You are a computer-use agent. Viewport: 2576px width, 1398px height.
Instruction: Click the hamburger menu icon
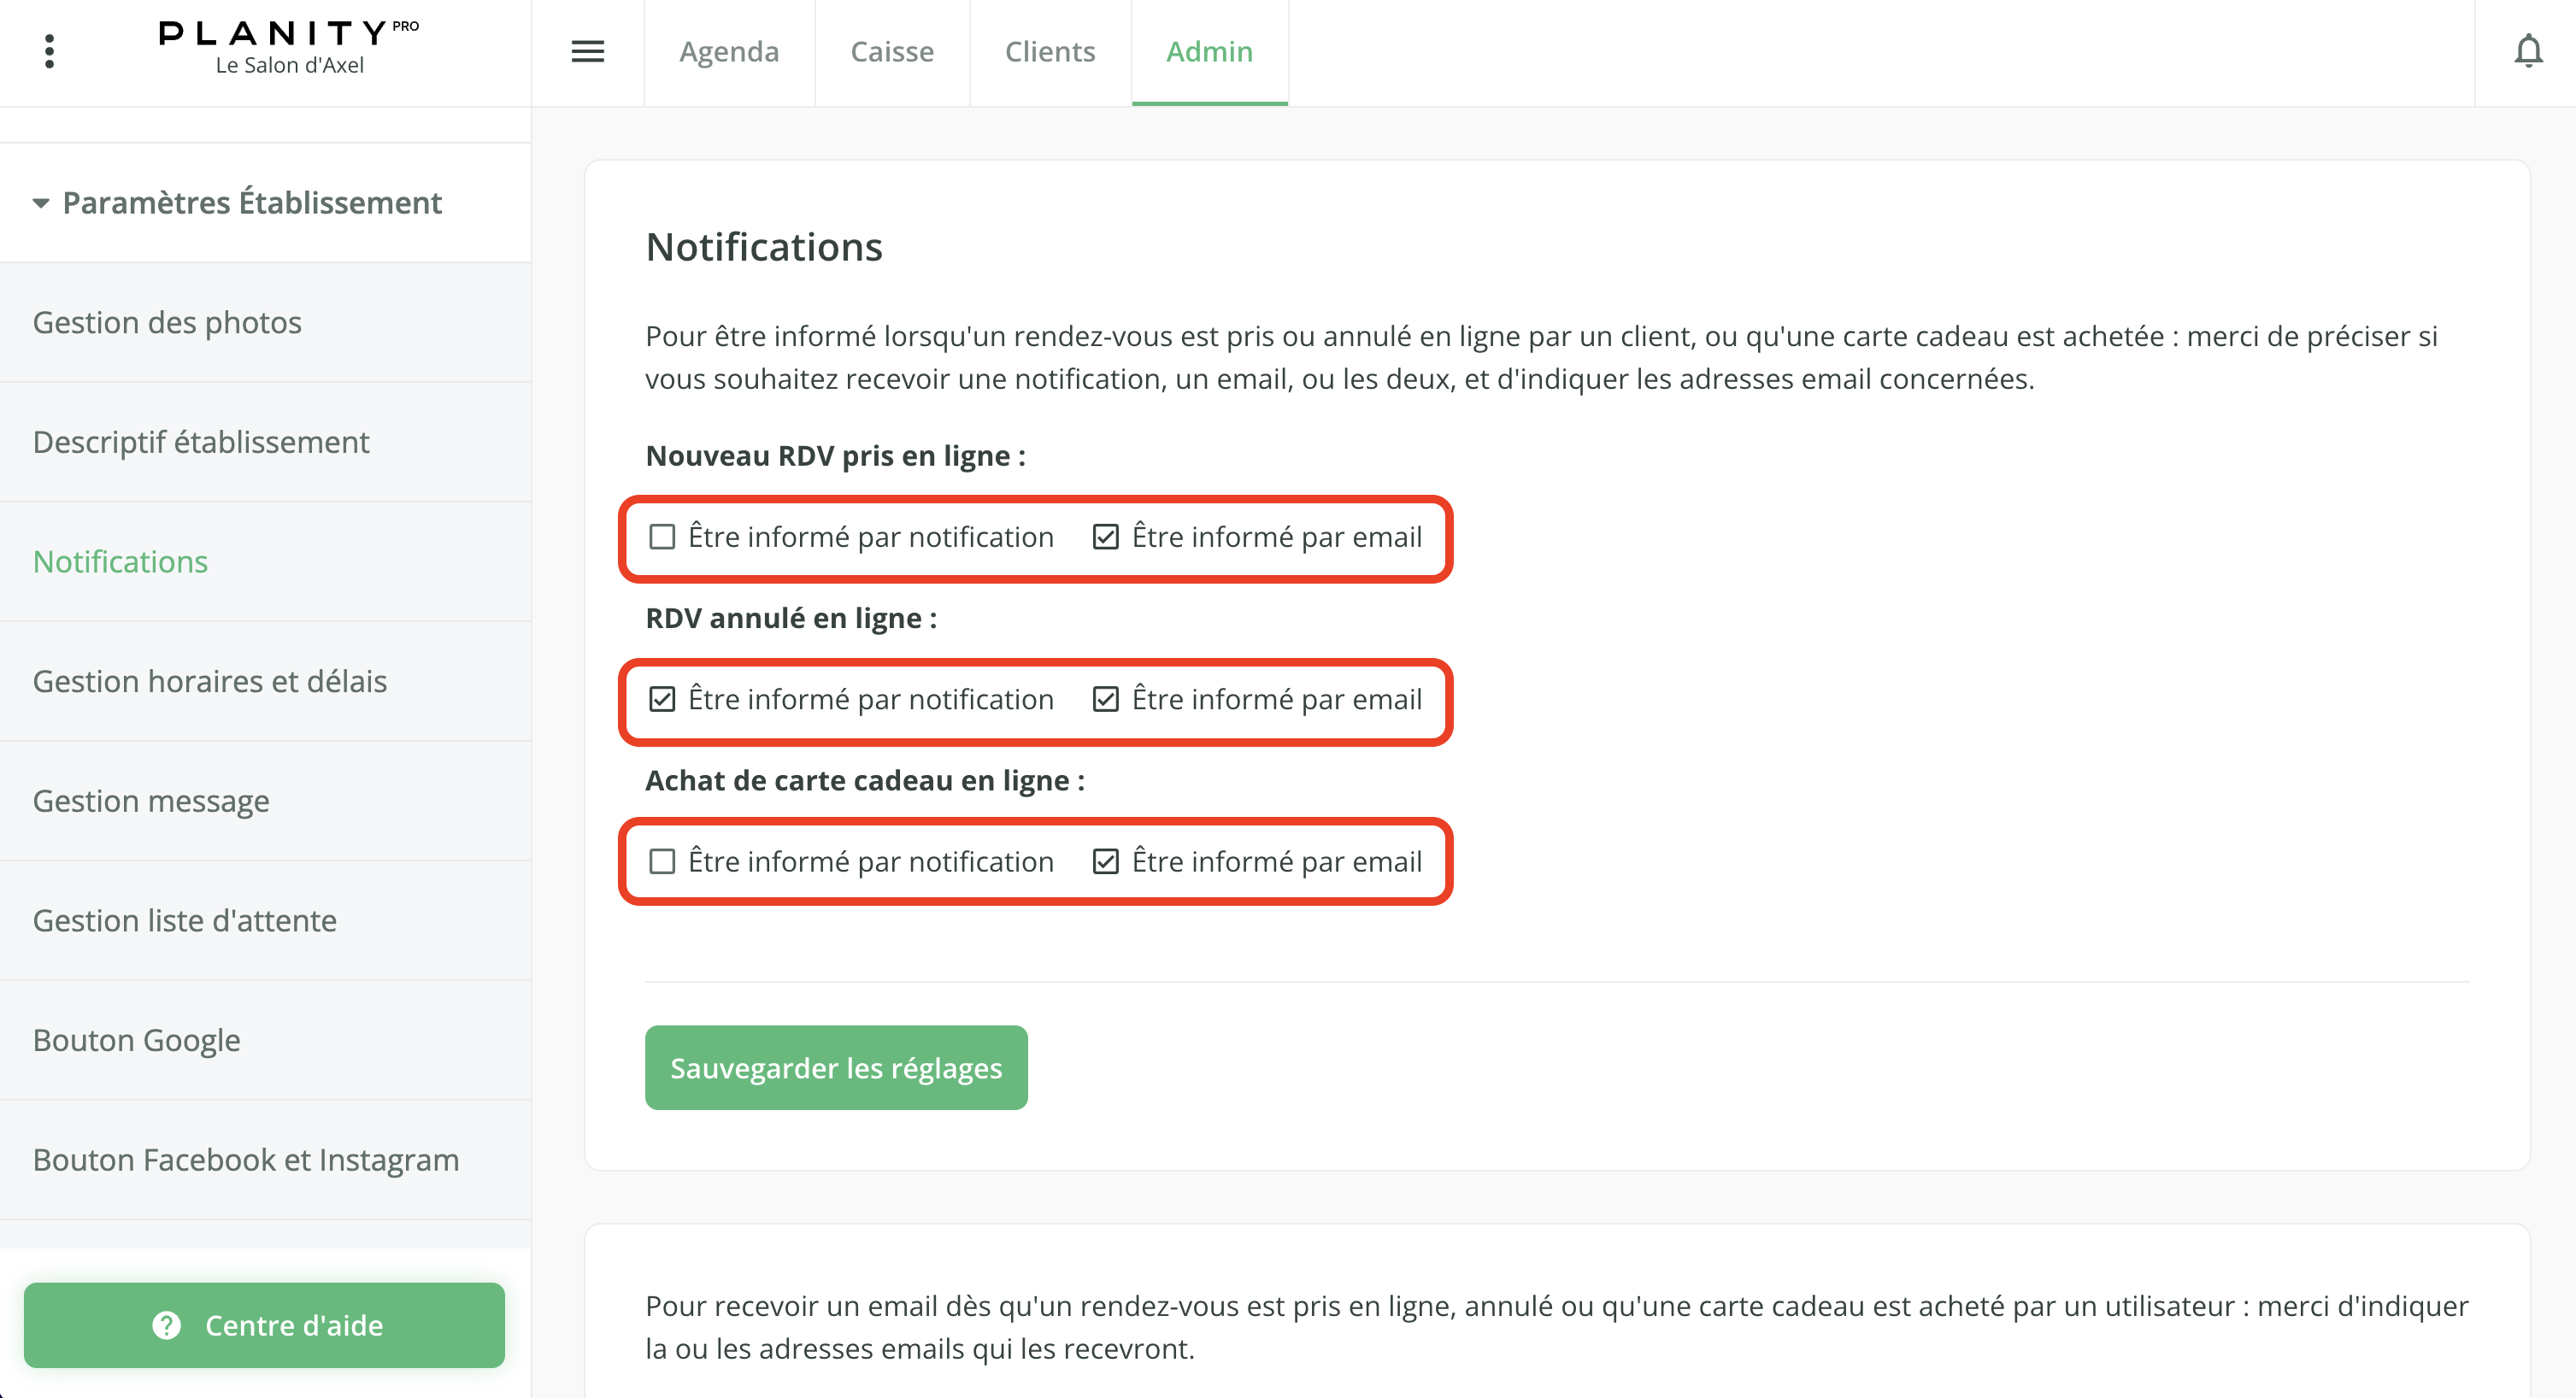(587, 51)
